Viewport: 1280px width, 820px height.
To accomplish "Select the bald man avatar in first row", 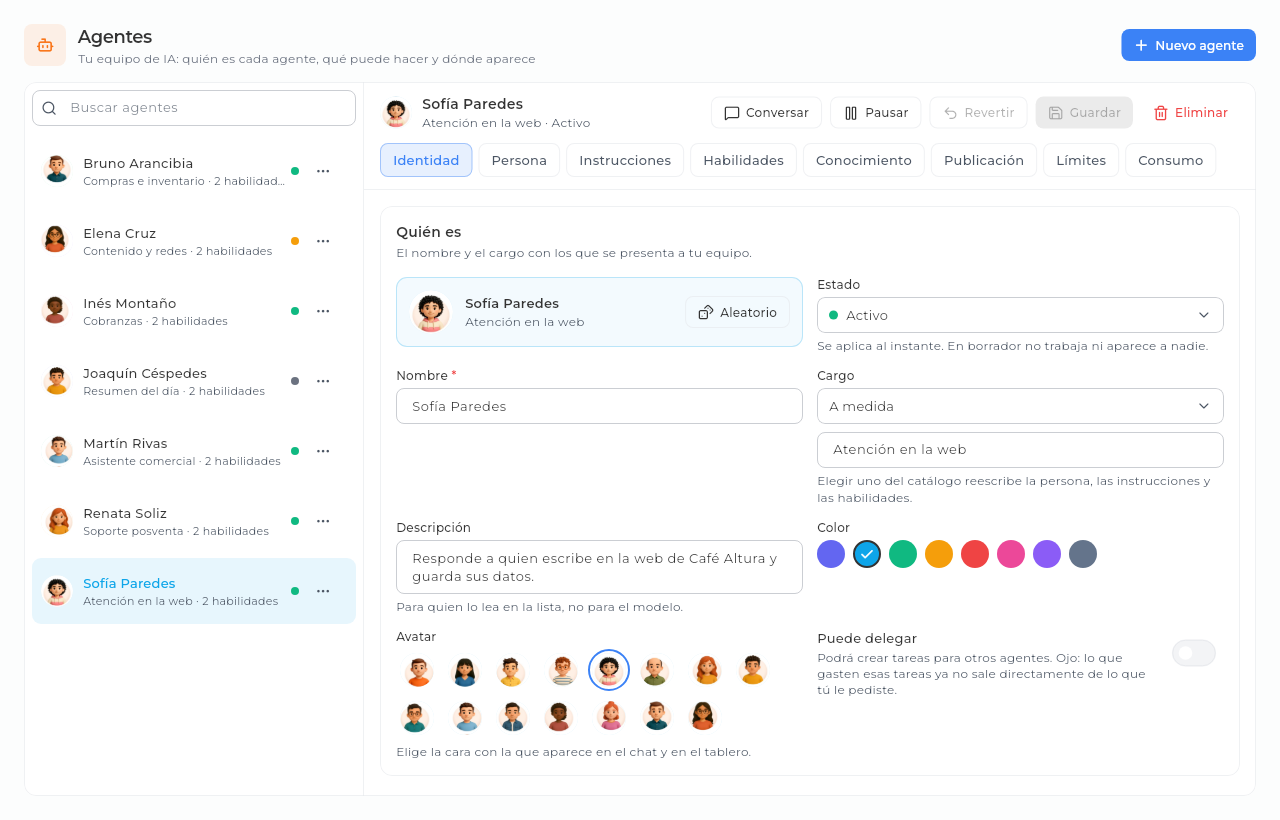I will (x=655, y=671).
